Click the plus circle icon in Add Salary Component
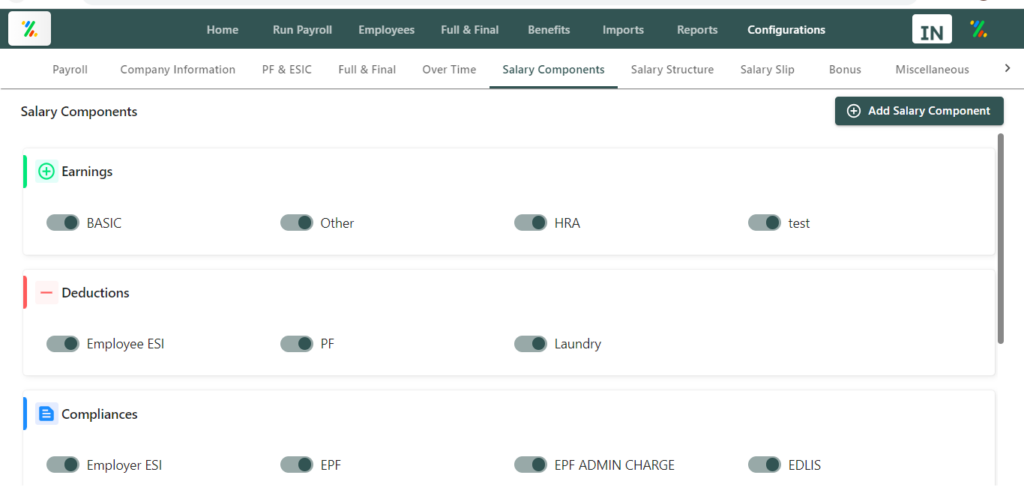The width and height of the screenshot is (1024, 493). [854, 111]
